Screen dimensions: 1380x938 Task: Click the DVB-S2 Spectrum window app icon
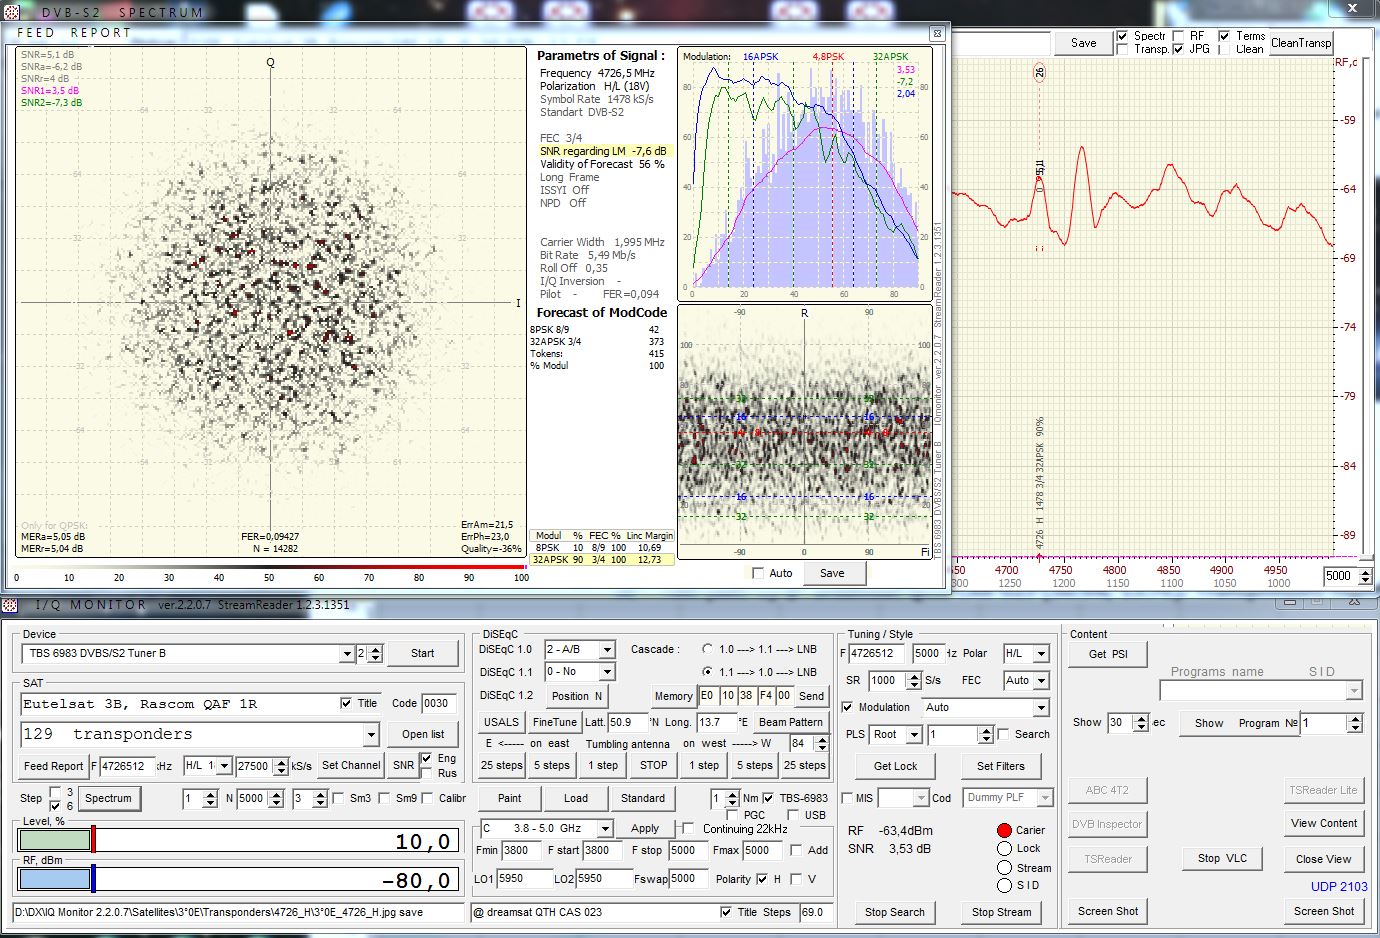(x=11, y=12)
